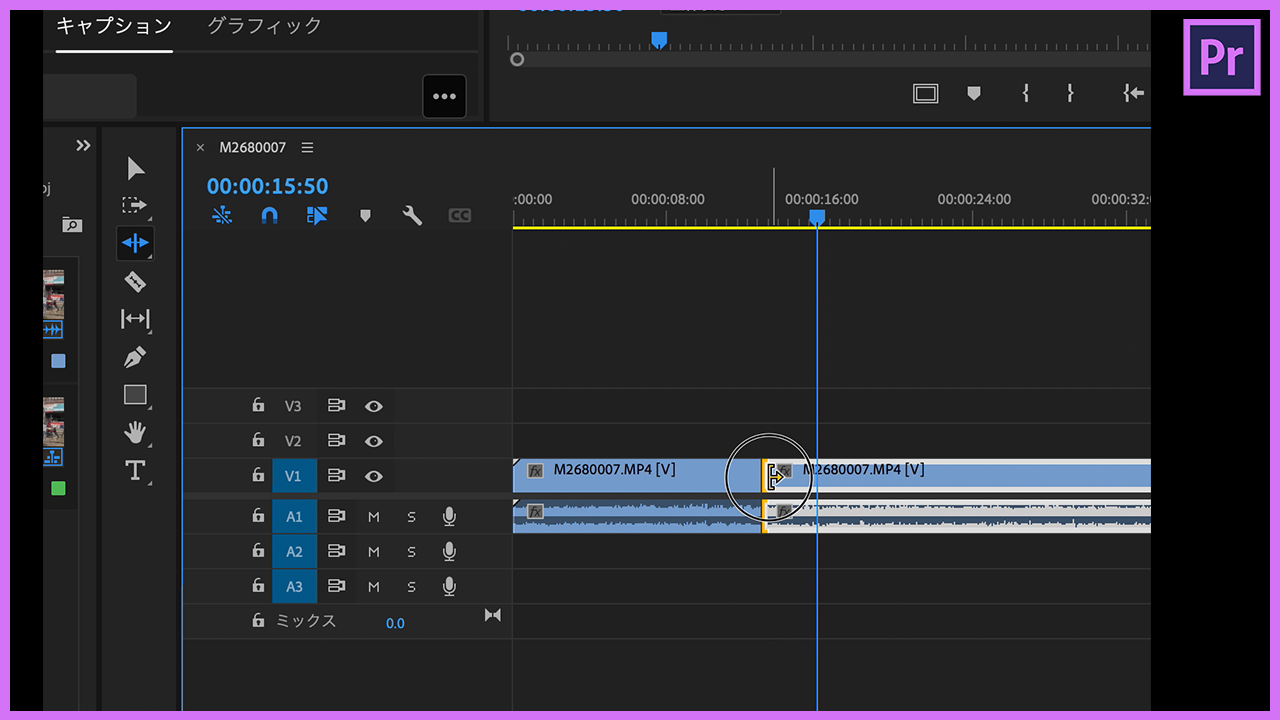Hide V1 track output eye
Viewport: 1280px width, 720px height.
coord(374,476)
